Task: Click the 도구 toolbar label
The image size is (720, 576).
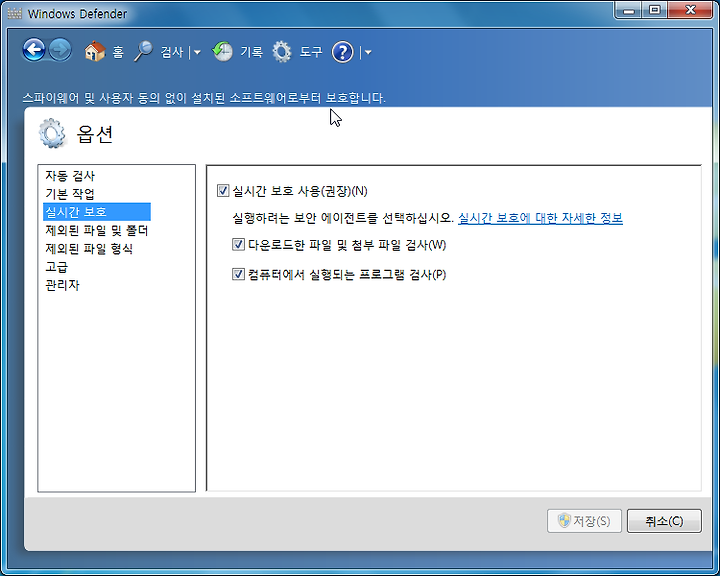Action: click(x=311, y=52)
